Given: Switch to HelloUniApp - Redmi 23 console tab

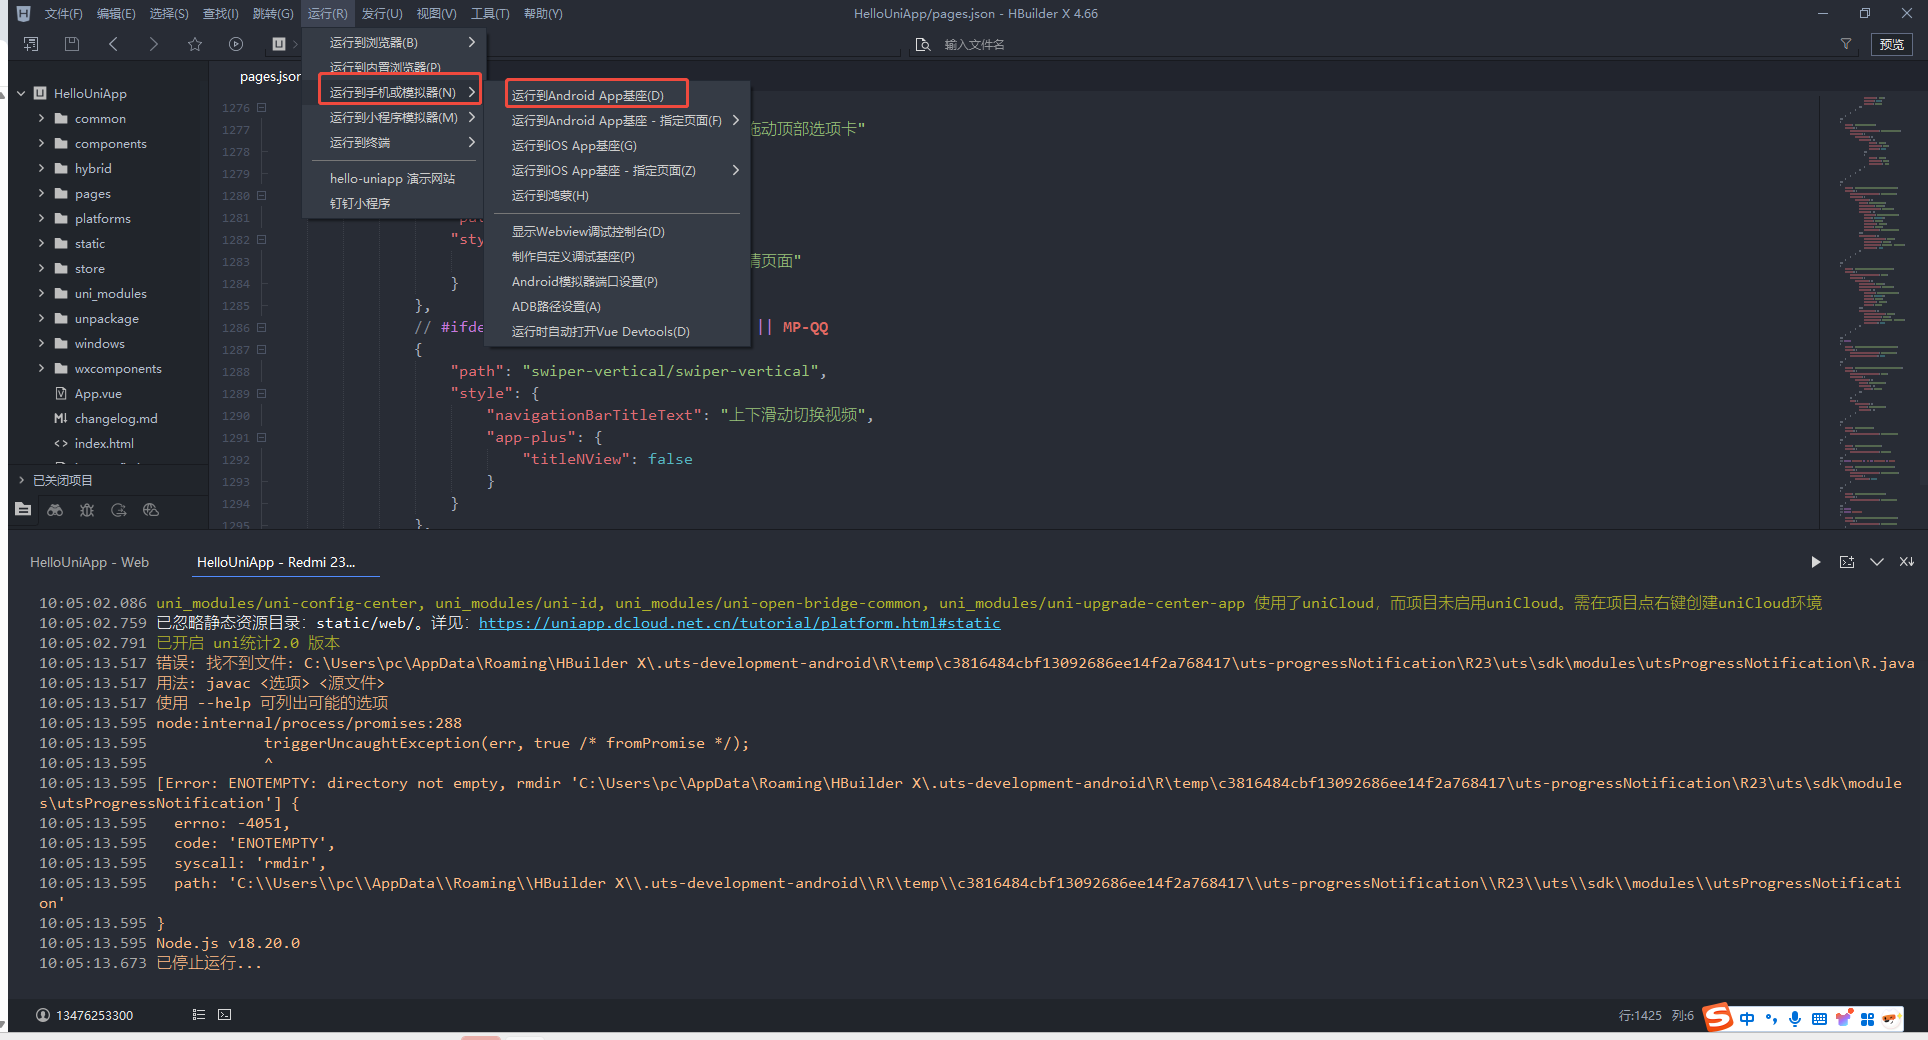Looking at the screenshot, I should [x=276, y=562].
